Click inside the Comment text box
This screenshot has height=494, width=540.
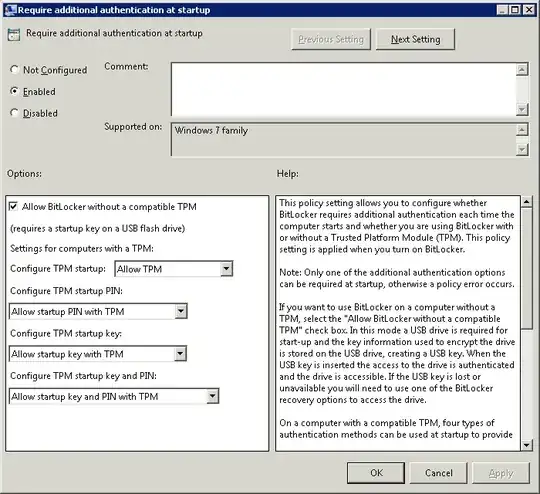pyautogui.click(x=343, y=89)
